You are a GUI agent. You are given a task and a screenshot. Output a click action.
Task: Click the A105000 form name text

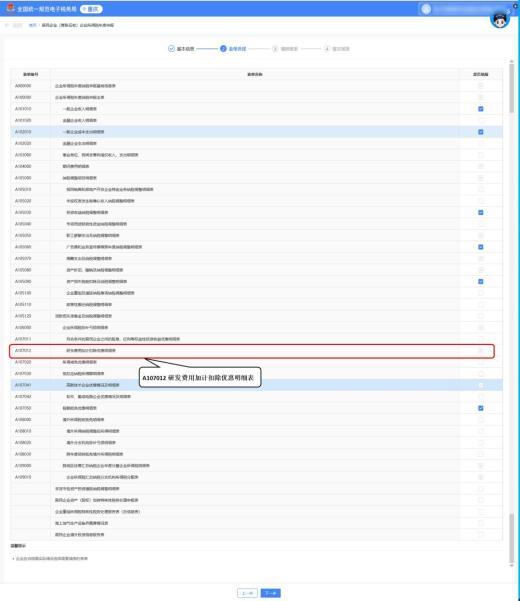point(80,178)
